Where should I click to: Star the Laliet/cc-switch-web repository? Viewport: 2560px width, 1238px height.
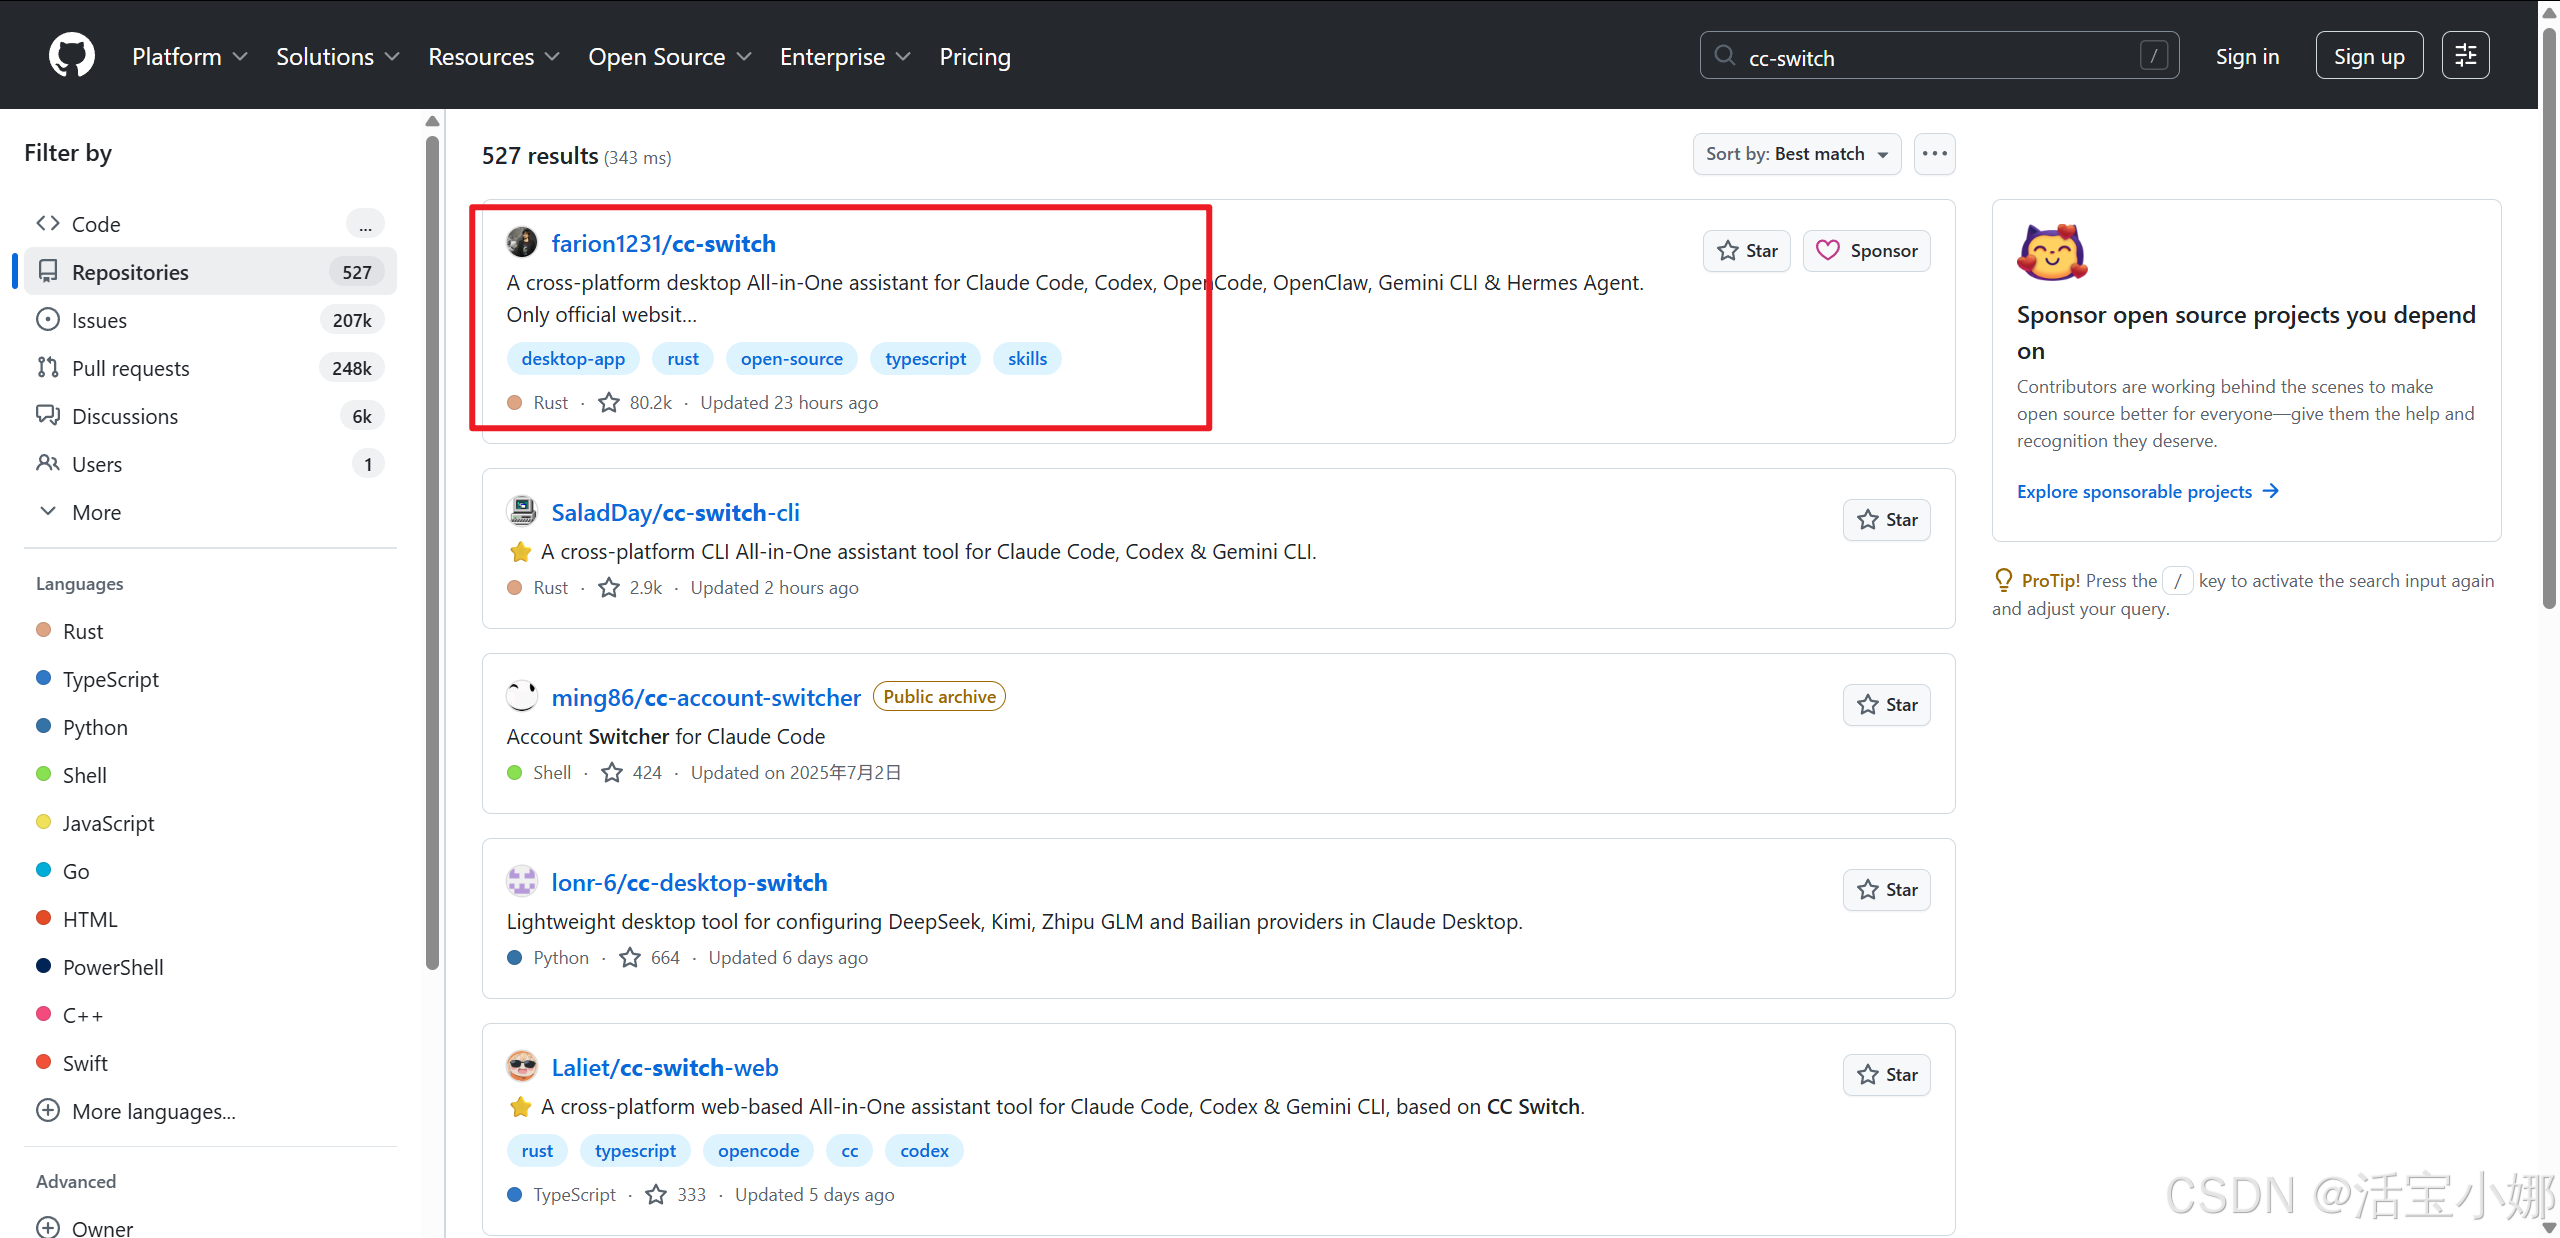[1887, 1075]
